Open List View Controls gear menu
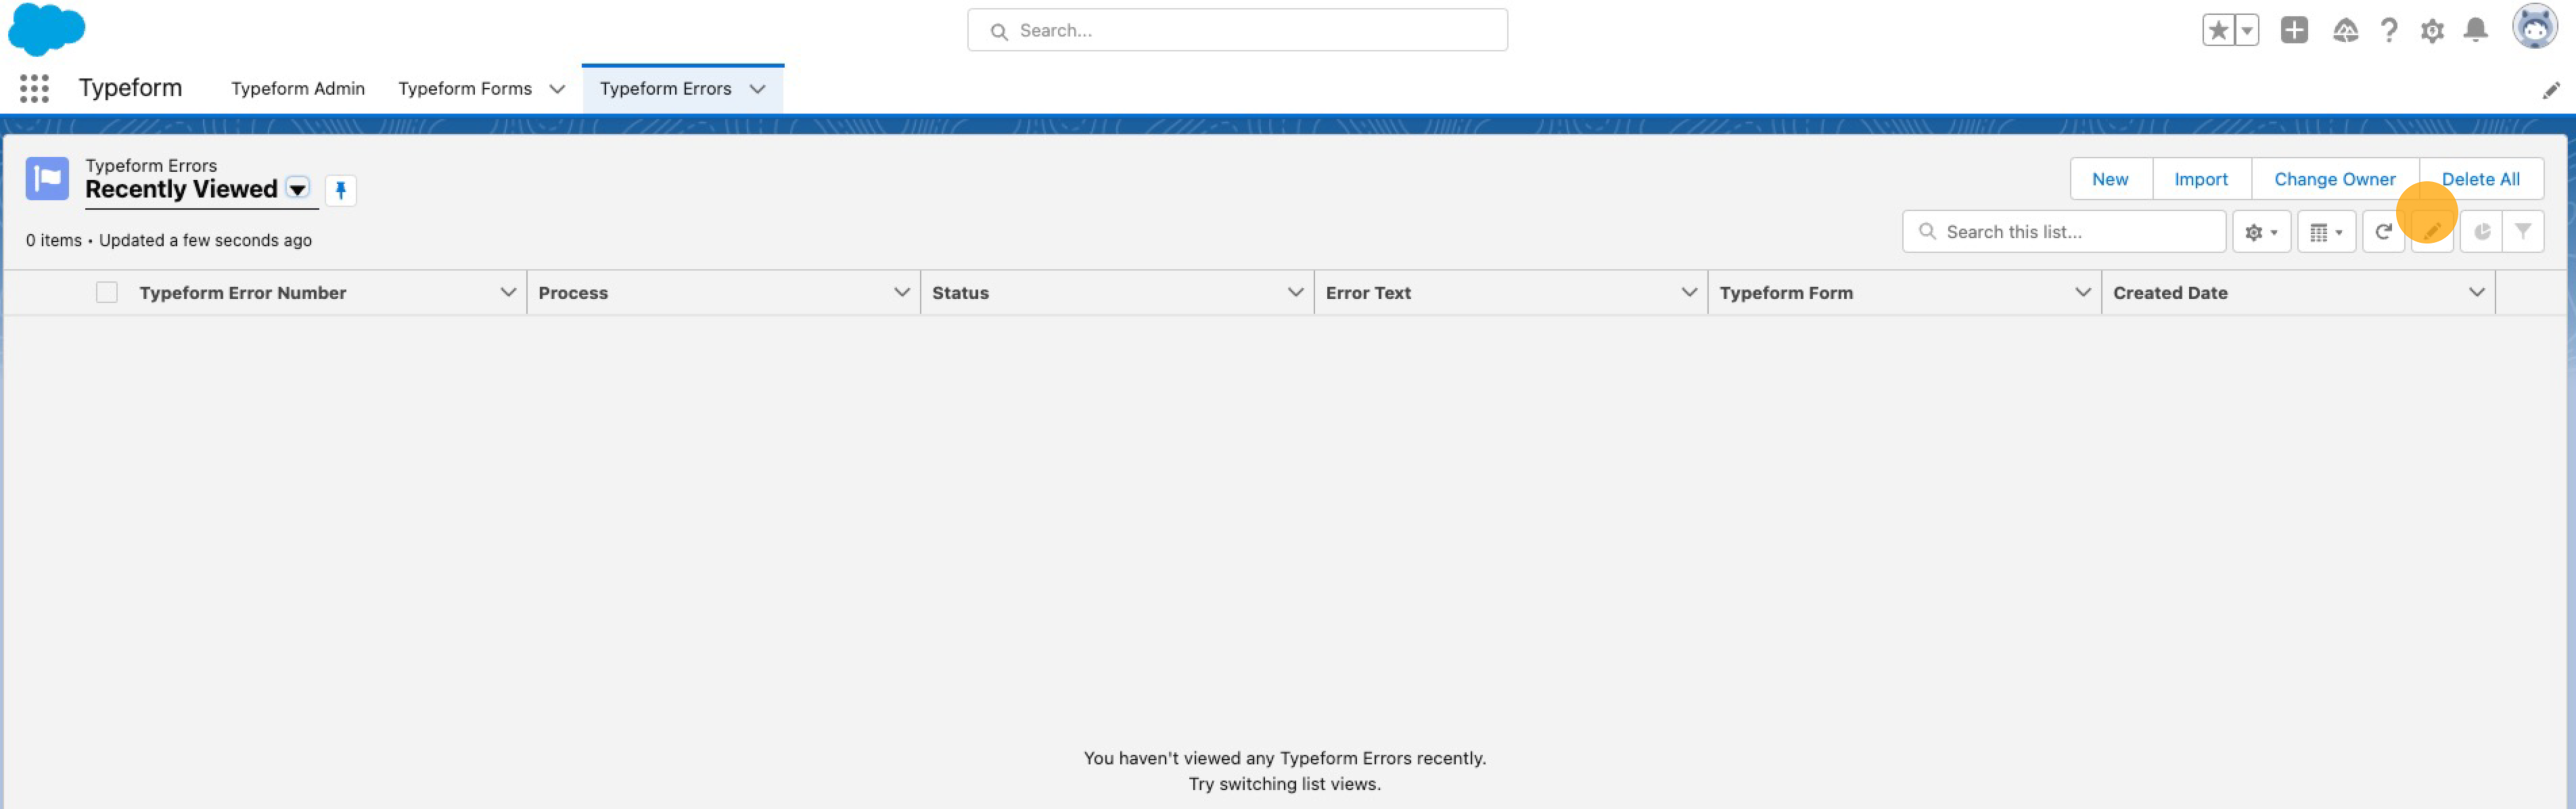2576x809 pixels. tap(2261, 232)
